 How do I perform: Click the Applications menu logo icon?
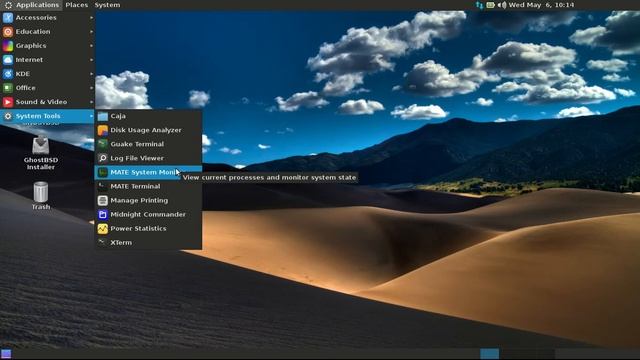pos(8,5)
